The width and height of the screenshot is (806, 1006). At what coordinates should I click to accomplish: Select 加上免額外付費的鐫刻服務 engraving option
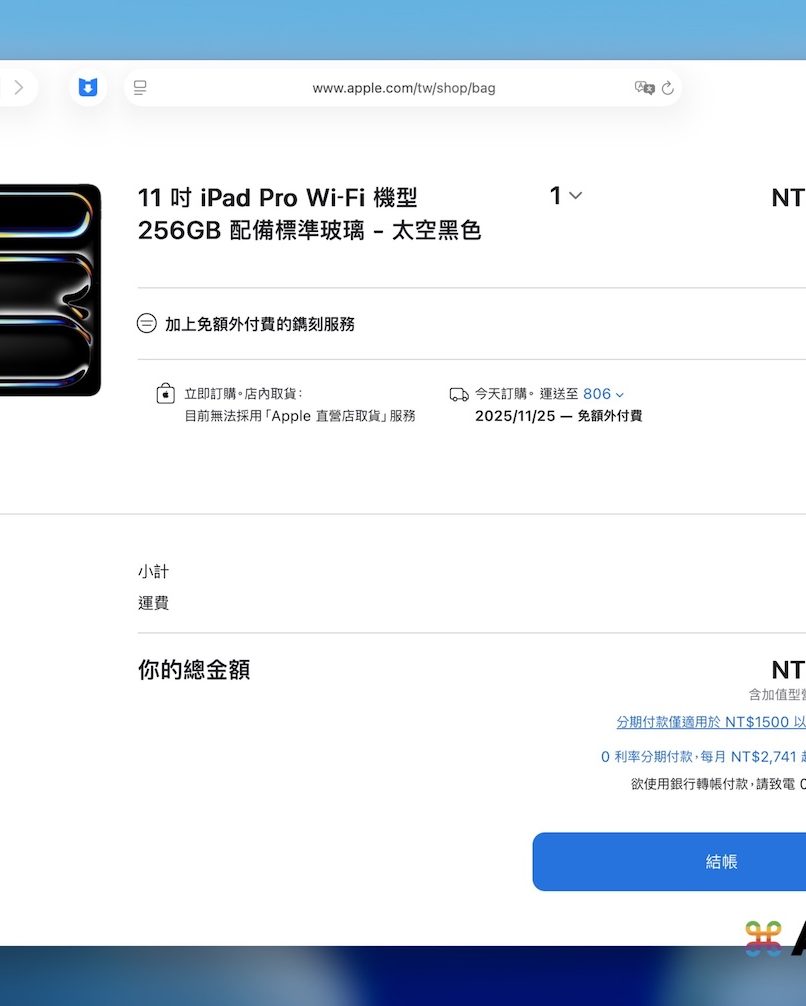(x=260, y=324)
